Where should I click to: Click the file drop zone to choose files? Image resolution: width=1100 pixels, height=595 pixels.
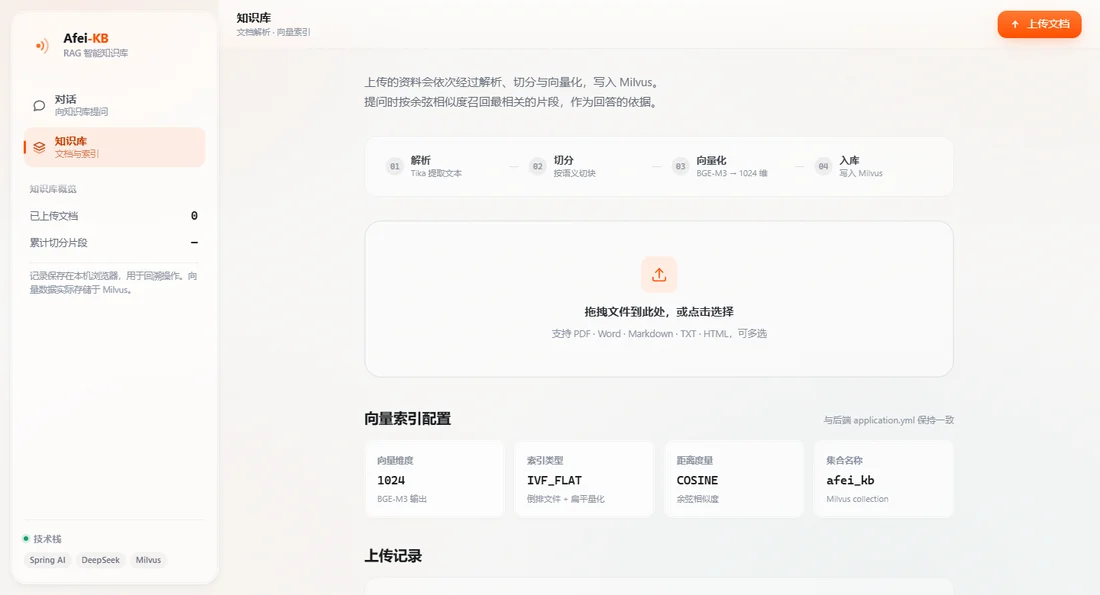(x=659, y=299)
